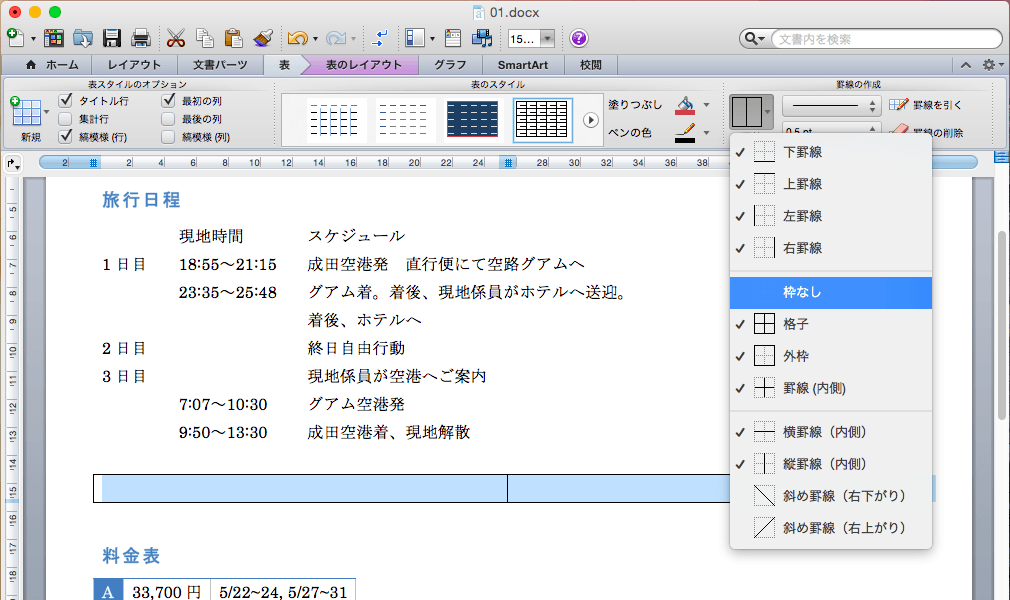The height and width of the screenshot is (600, 1010).
Task: Switch to the SmartArt tab
Action: (x=522, y=64)
